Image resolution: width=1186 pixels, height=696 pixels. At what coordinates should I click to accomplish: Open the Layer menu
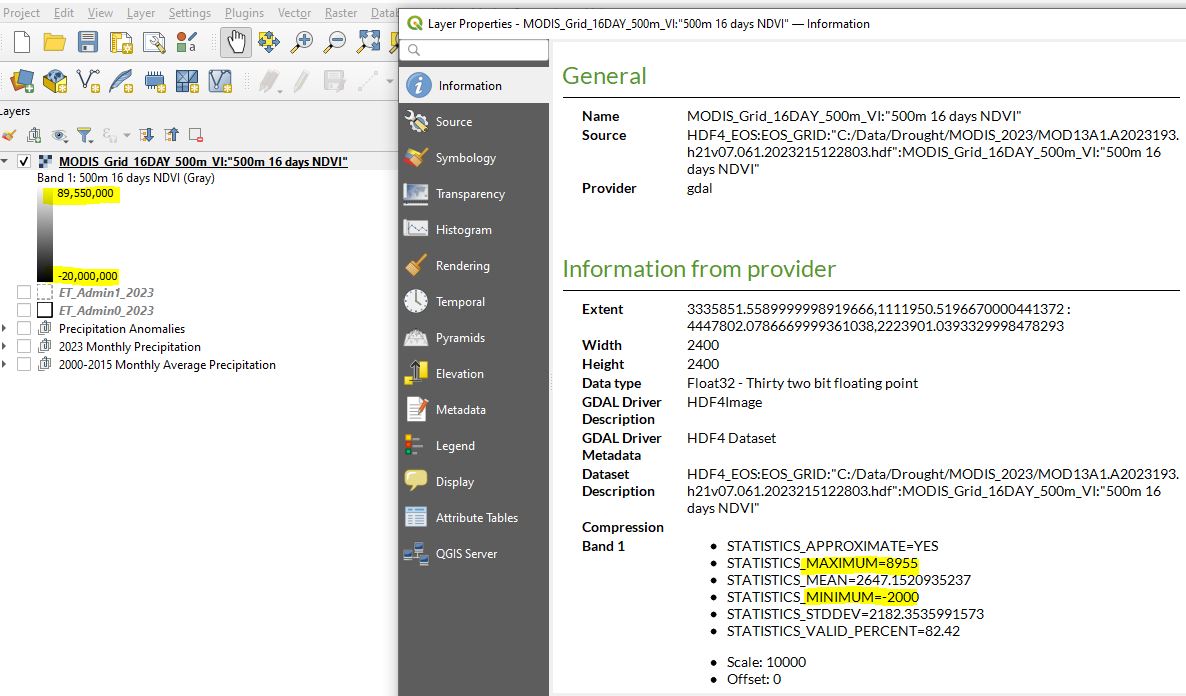(x=141, y=13)
